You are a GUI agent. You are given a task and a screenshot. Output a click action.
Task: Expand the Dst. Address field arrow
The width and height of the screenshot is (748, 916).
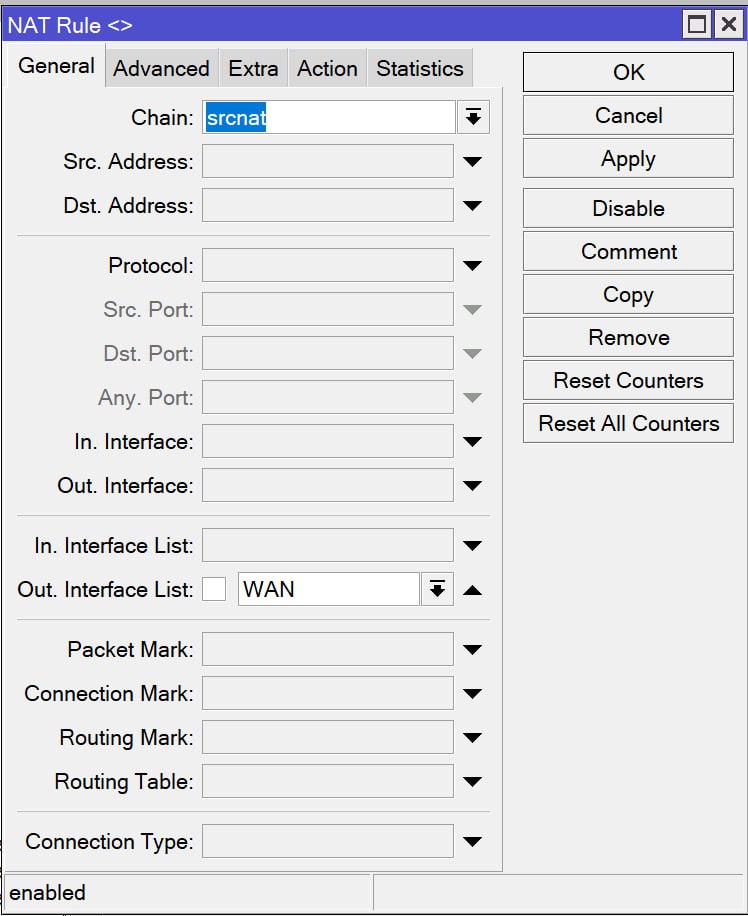click(x=472, y=206)
